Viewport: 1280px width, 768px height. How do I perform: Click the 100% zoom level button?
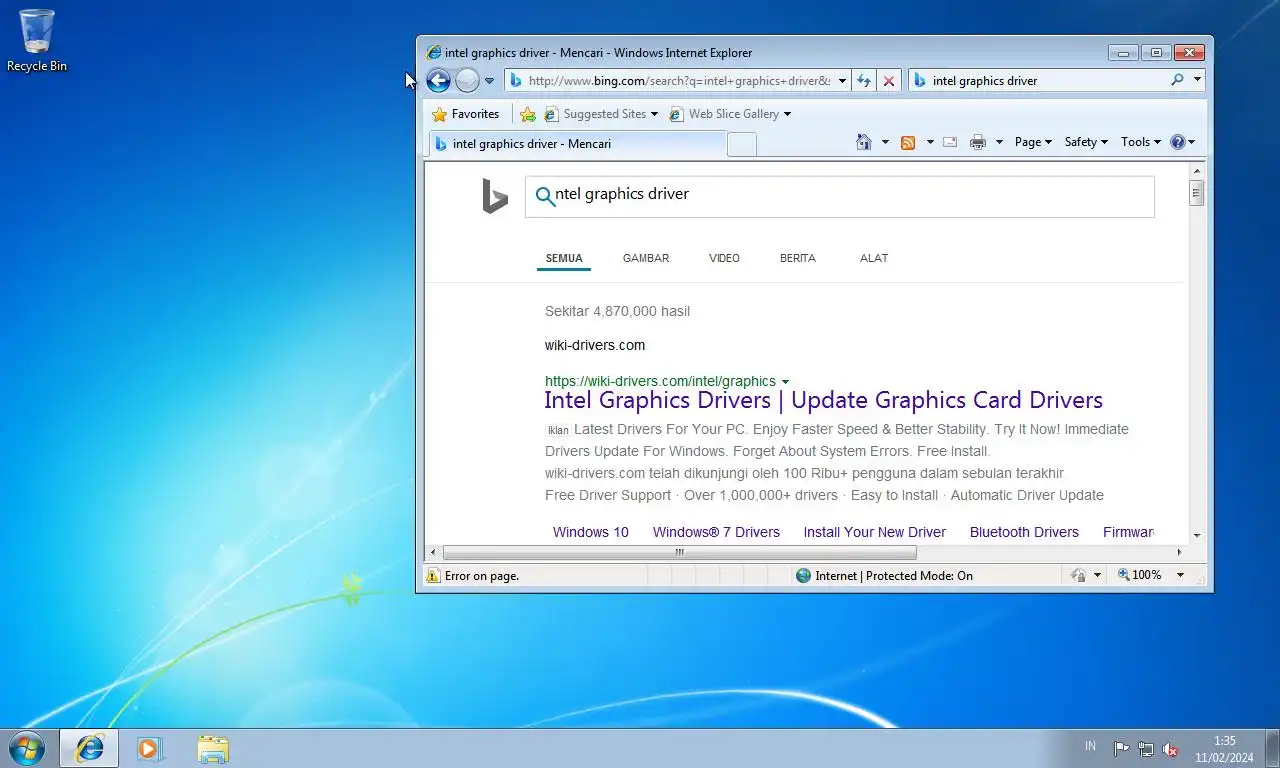point(1140,575)
